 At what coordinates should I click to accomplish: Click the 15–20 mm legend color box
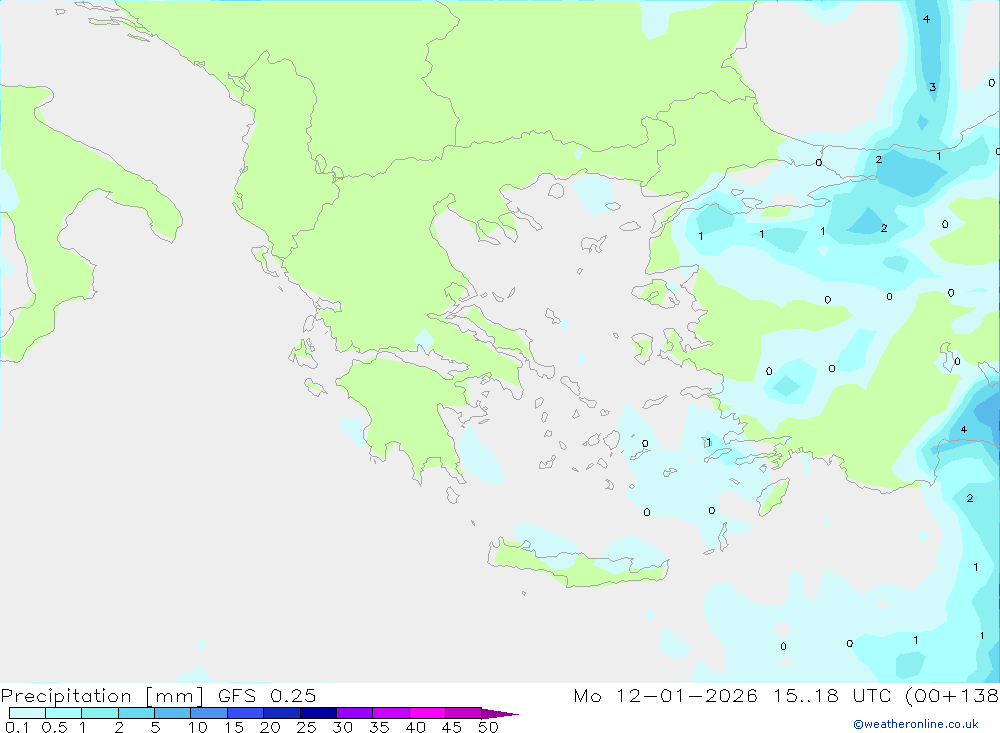(245, 713)
